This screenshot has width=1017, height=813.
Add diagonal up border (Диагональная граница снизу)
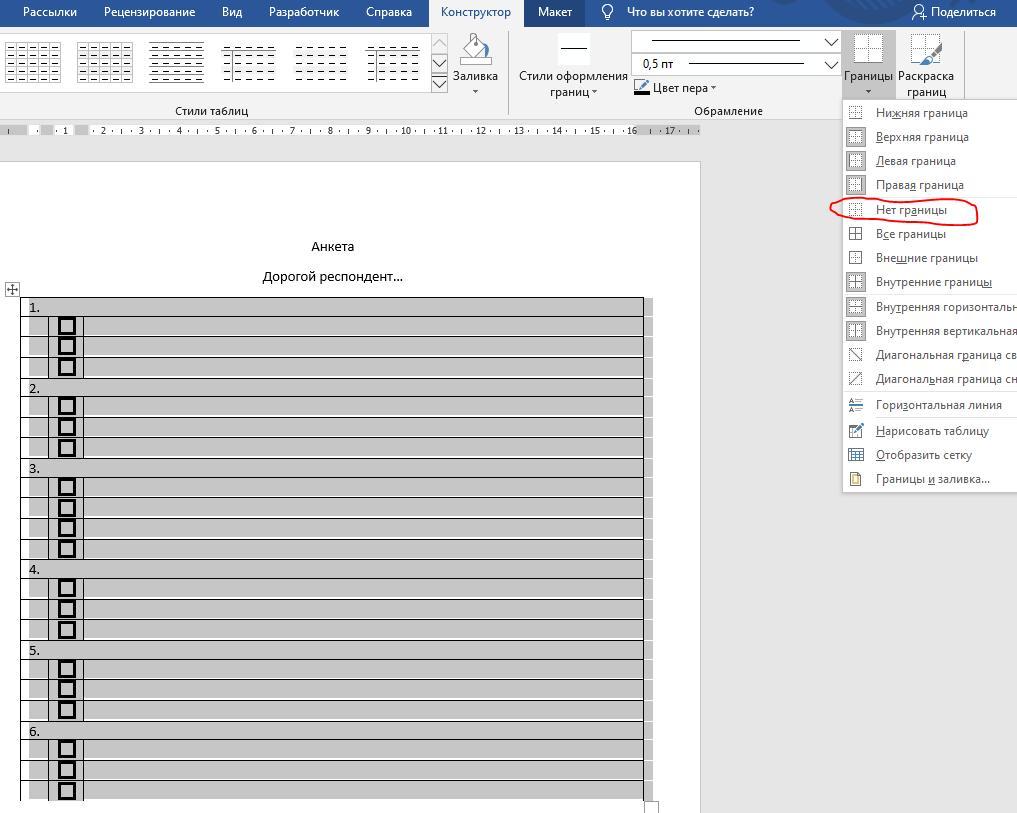929,379
